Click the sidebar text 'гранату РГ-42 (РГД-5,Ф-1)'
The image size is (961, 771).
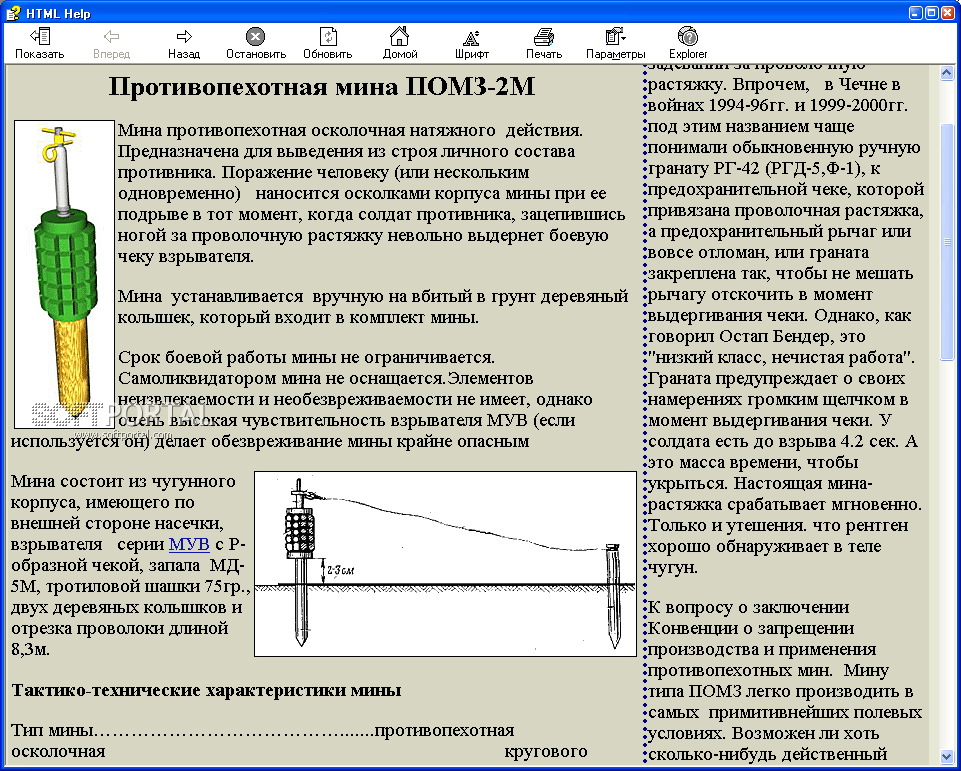[758, 169]
